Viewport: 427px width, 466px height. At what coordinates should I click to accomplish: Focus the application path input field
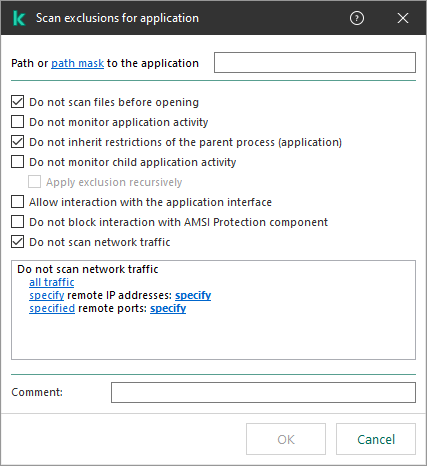click(315, 62)
